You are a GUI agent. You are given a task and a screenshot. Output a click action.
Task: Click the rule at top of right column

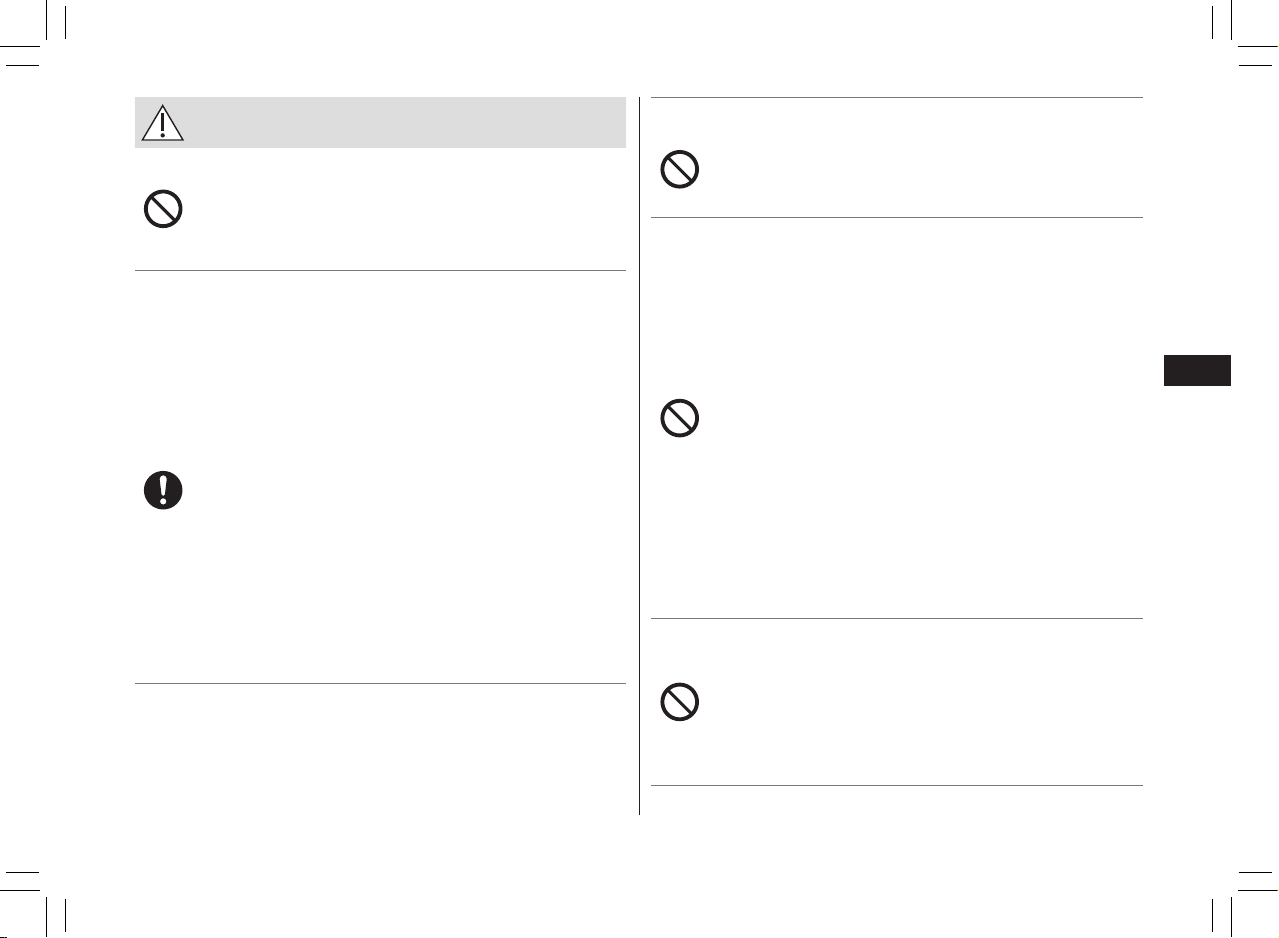click(x=897, y=97)
